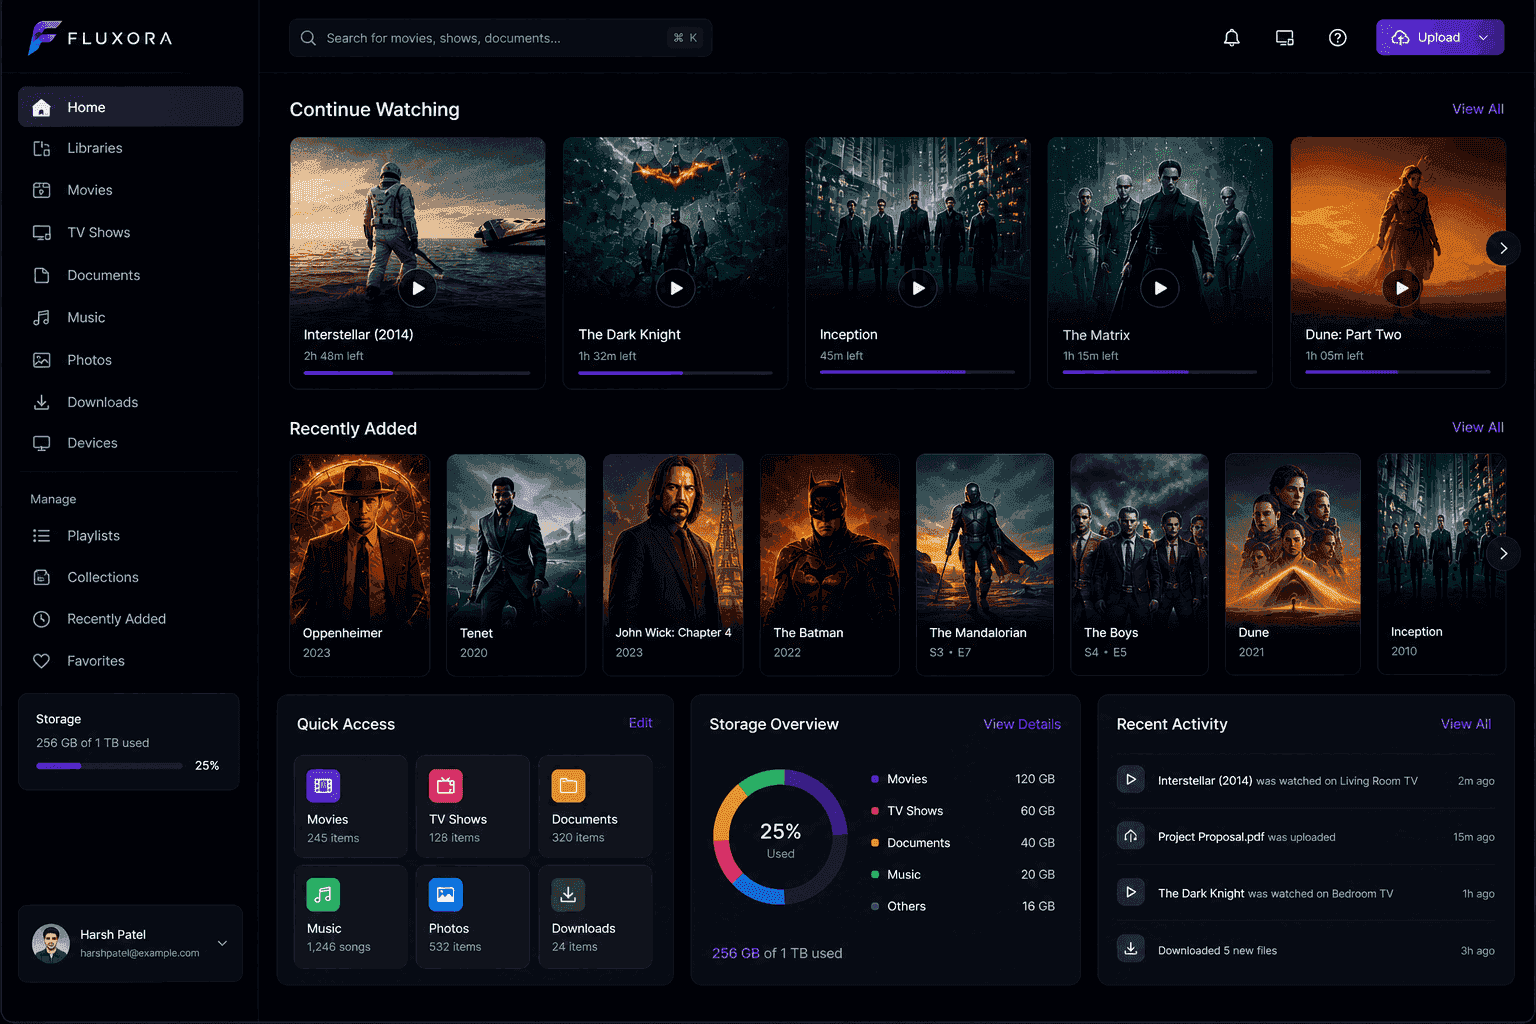The height and width of the screenshot is (1024, 1536).
Task: Click Interstellar progress bar
Action: pyautogui.click(x=417, y=373)
